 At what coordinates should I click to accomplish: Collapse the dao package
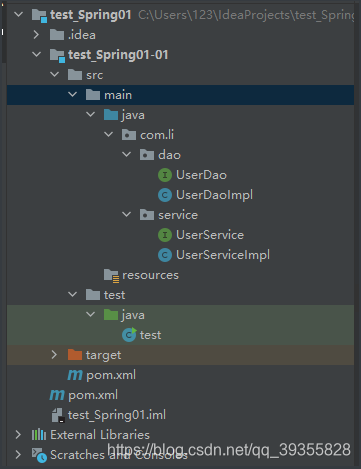point(127,154)
